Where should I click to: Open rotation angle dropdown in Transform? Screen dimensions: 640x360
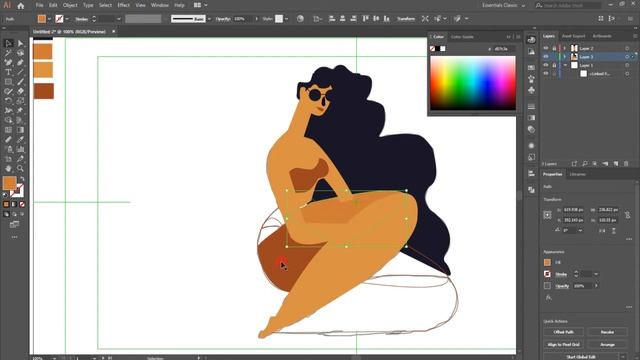(580, 231)
